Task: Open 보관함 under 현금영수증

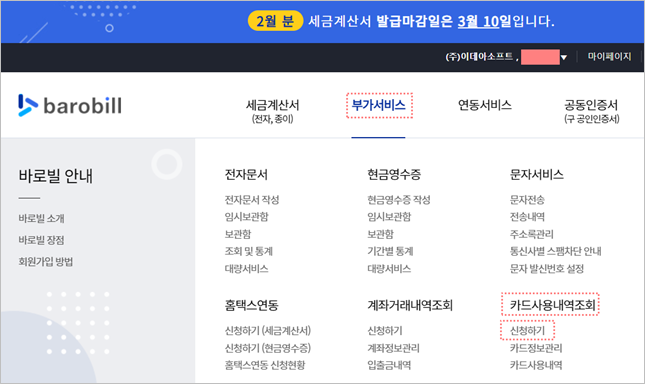Action: point(380,234)
